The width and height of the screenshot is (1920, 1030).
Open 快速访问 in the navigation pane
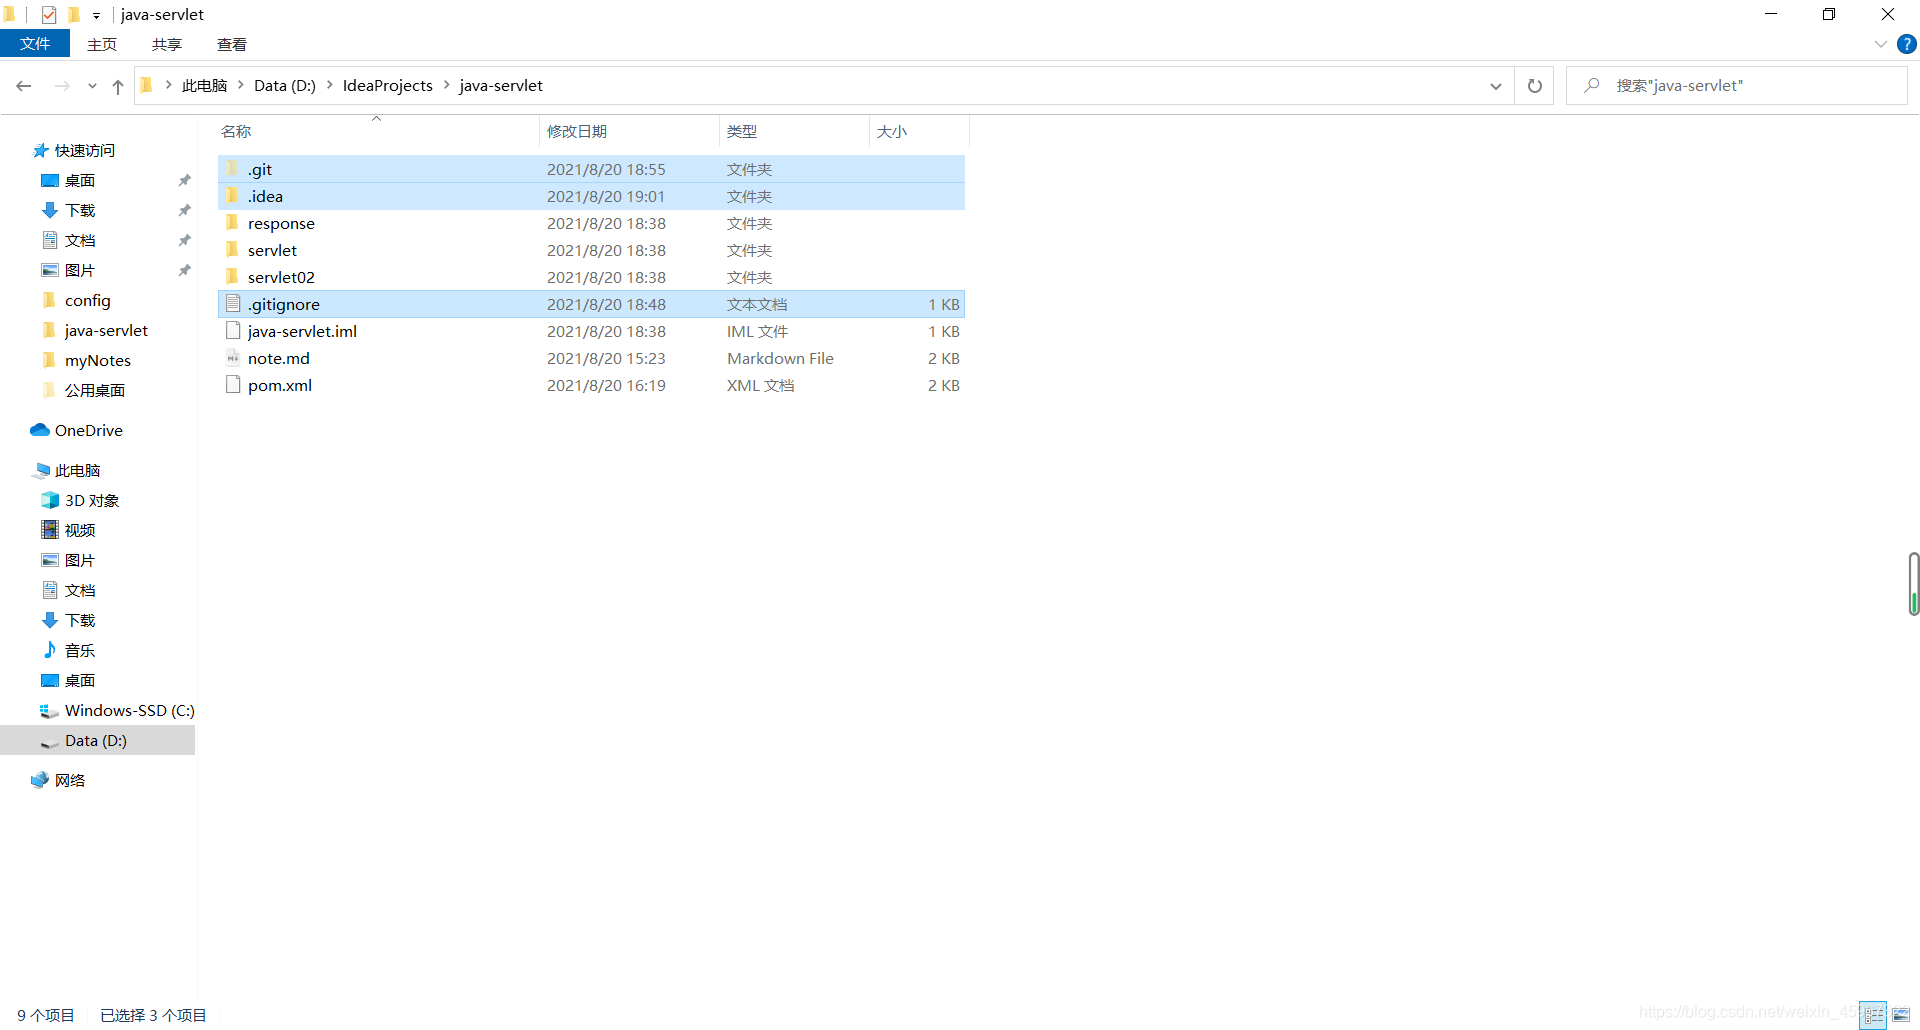85,150
